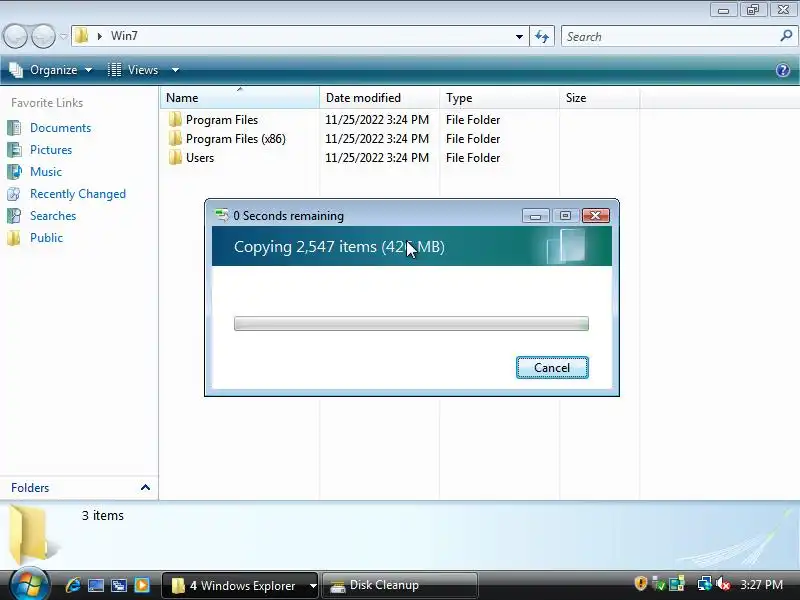Click the Recently Changed sidebar icon
The width and height of the screenshot is (800, 600).
tap(14, 194)
